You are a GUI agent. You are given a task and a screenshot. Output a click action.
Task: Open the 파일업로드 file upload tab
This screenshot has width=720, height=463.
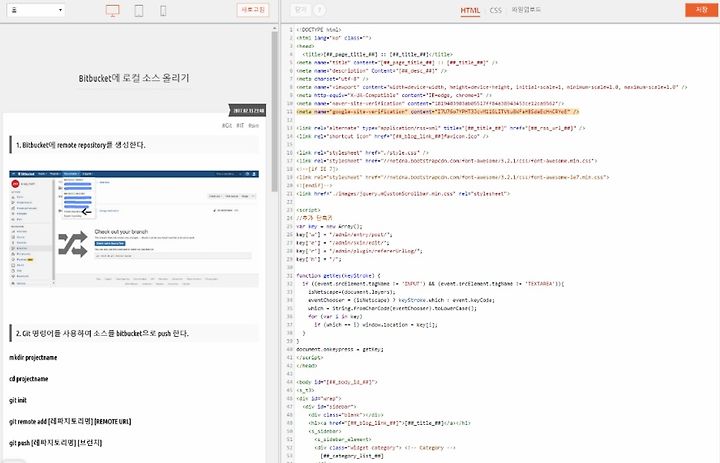point(526,10)
